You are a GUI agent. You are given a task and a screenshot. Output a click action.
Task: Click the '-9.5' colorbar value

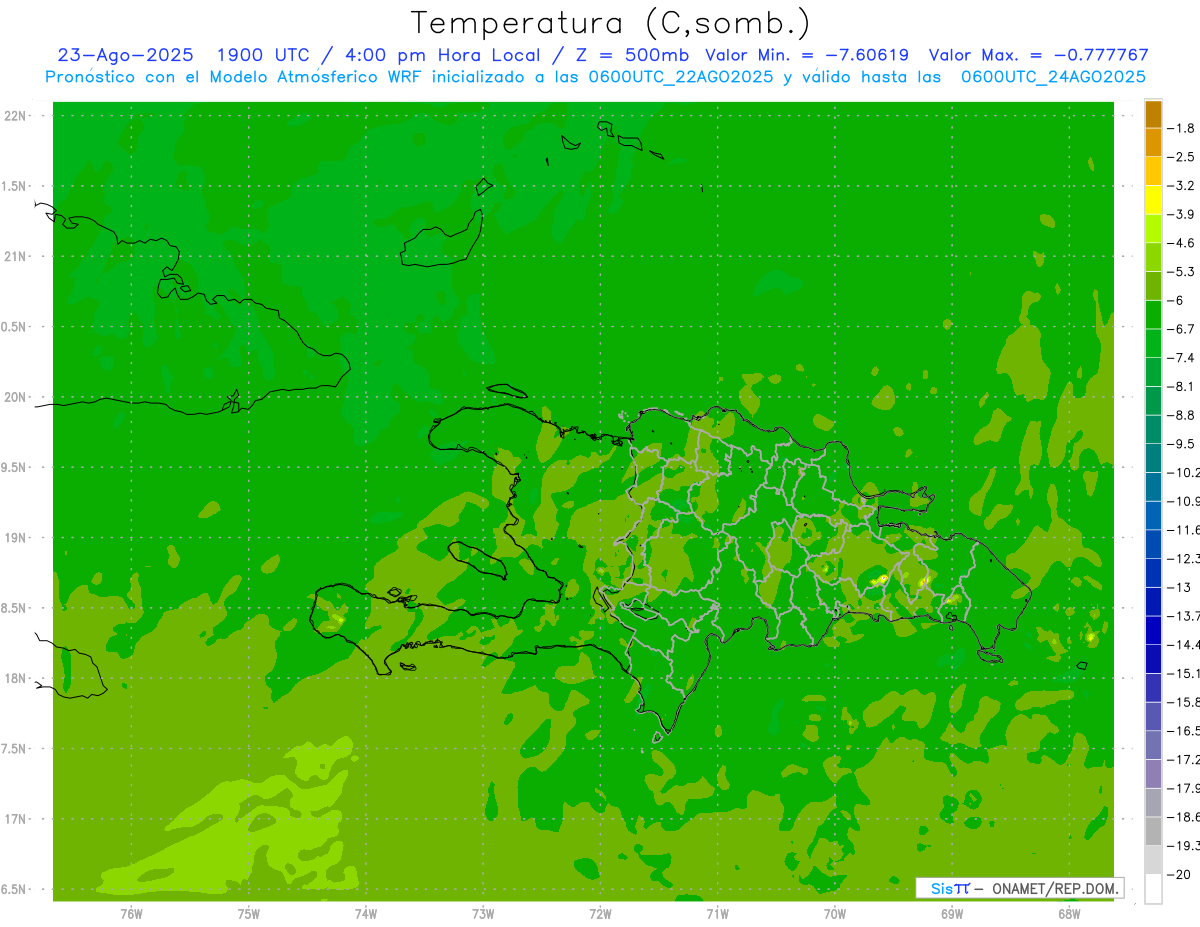click(x=1180, y=444)
